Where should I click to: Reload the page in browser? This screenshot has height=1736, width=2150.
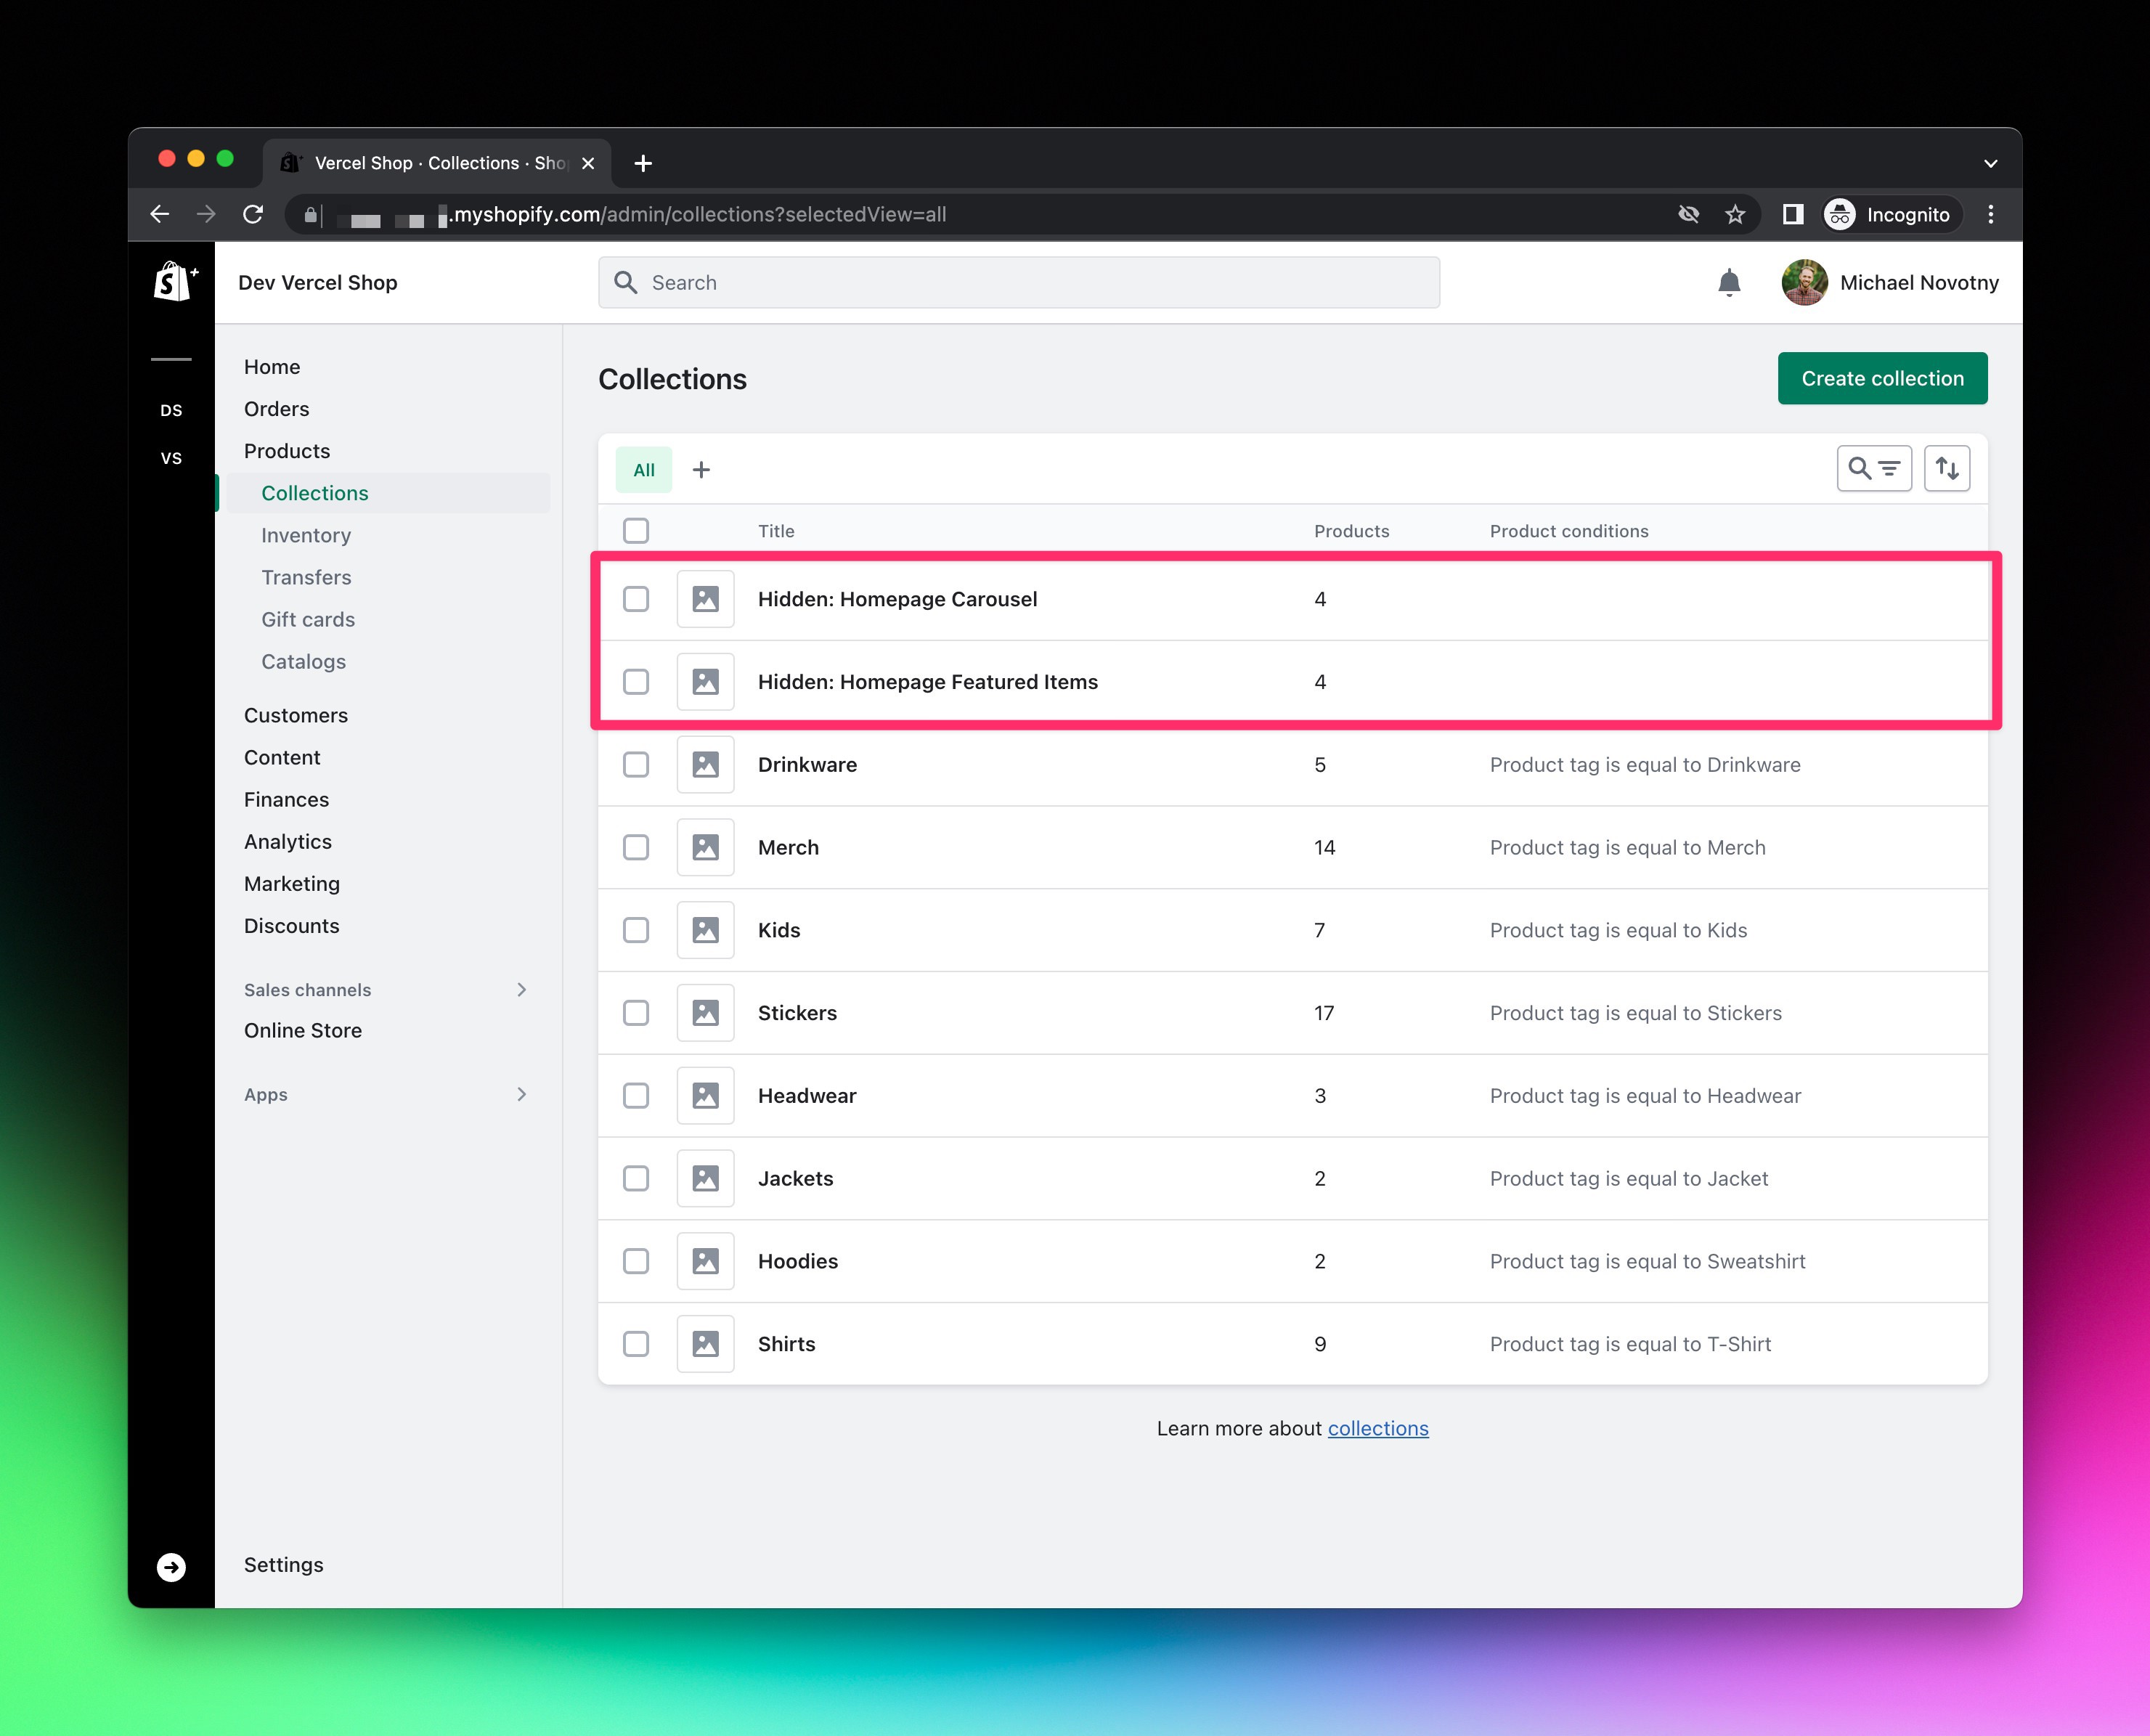(253, 214)
